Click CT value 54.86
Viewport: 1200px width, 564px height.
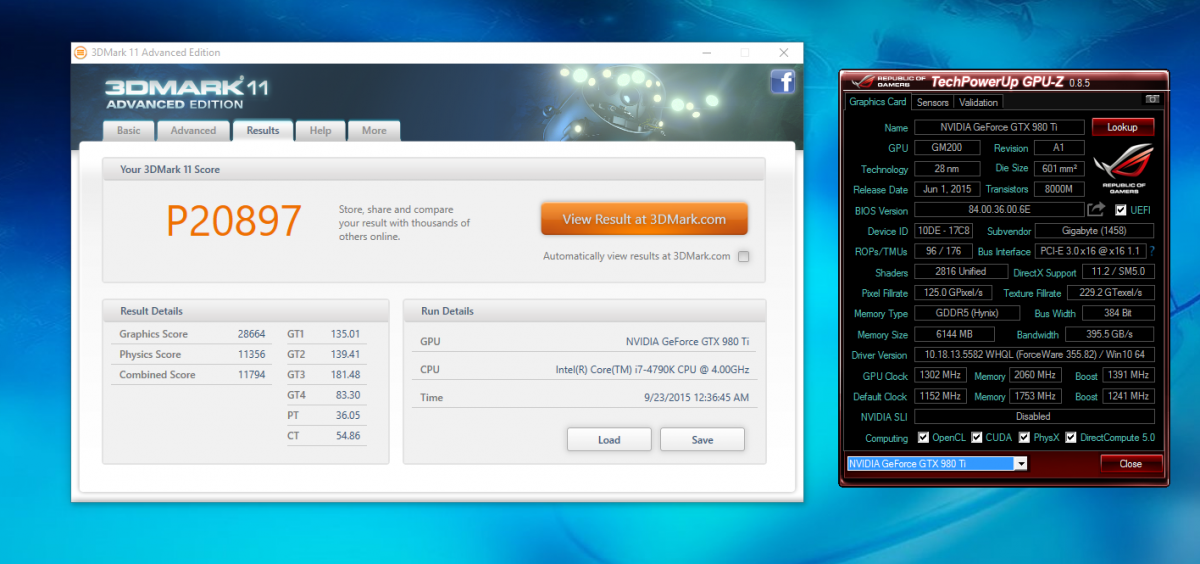(x=348, y=436)
